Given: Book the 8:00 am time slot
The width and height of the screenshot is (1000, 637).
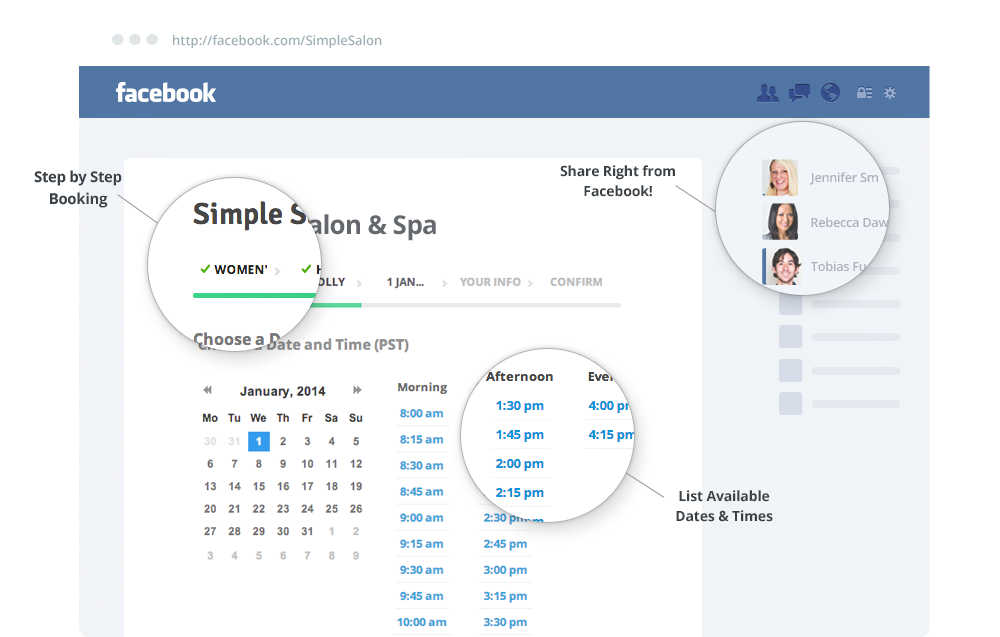Looking at the screenshot, I should tap(421, 413).
